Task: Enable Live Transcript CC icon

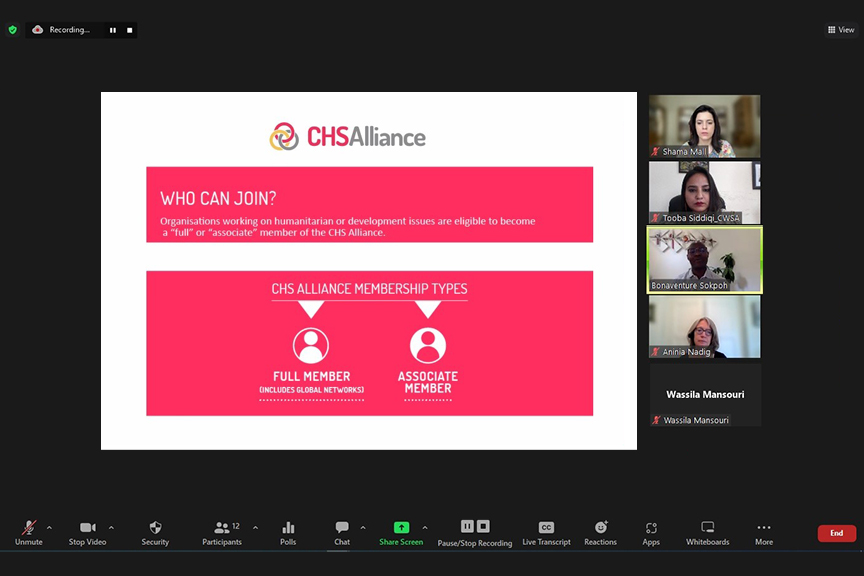Action: (x=546, y=527)
